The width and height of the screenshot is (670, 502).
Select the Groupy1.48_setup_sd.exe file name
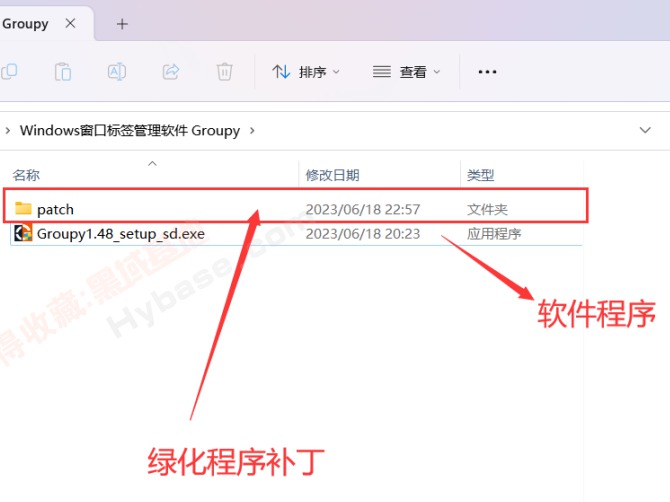click(x=120, y=234)
